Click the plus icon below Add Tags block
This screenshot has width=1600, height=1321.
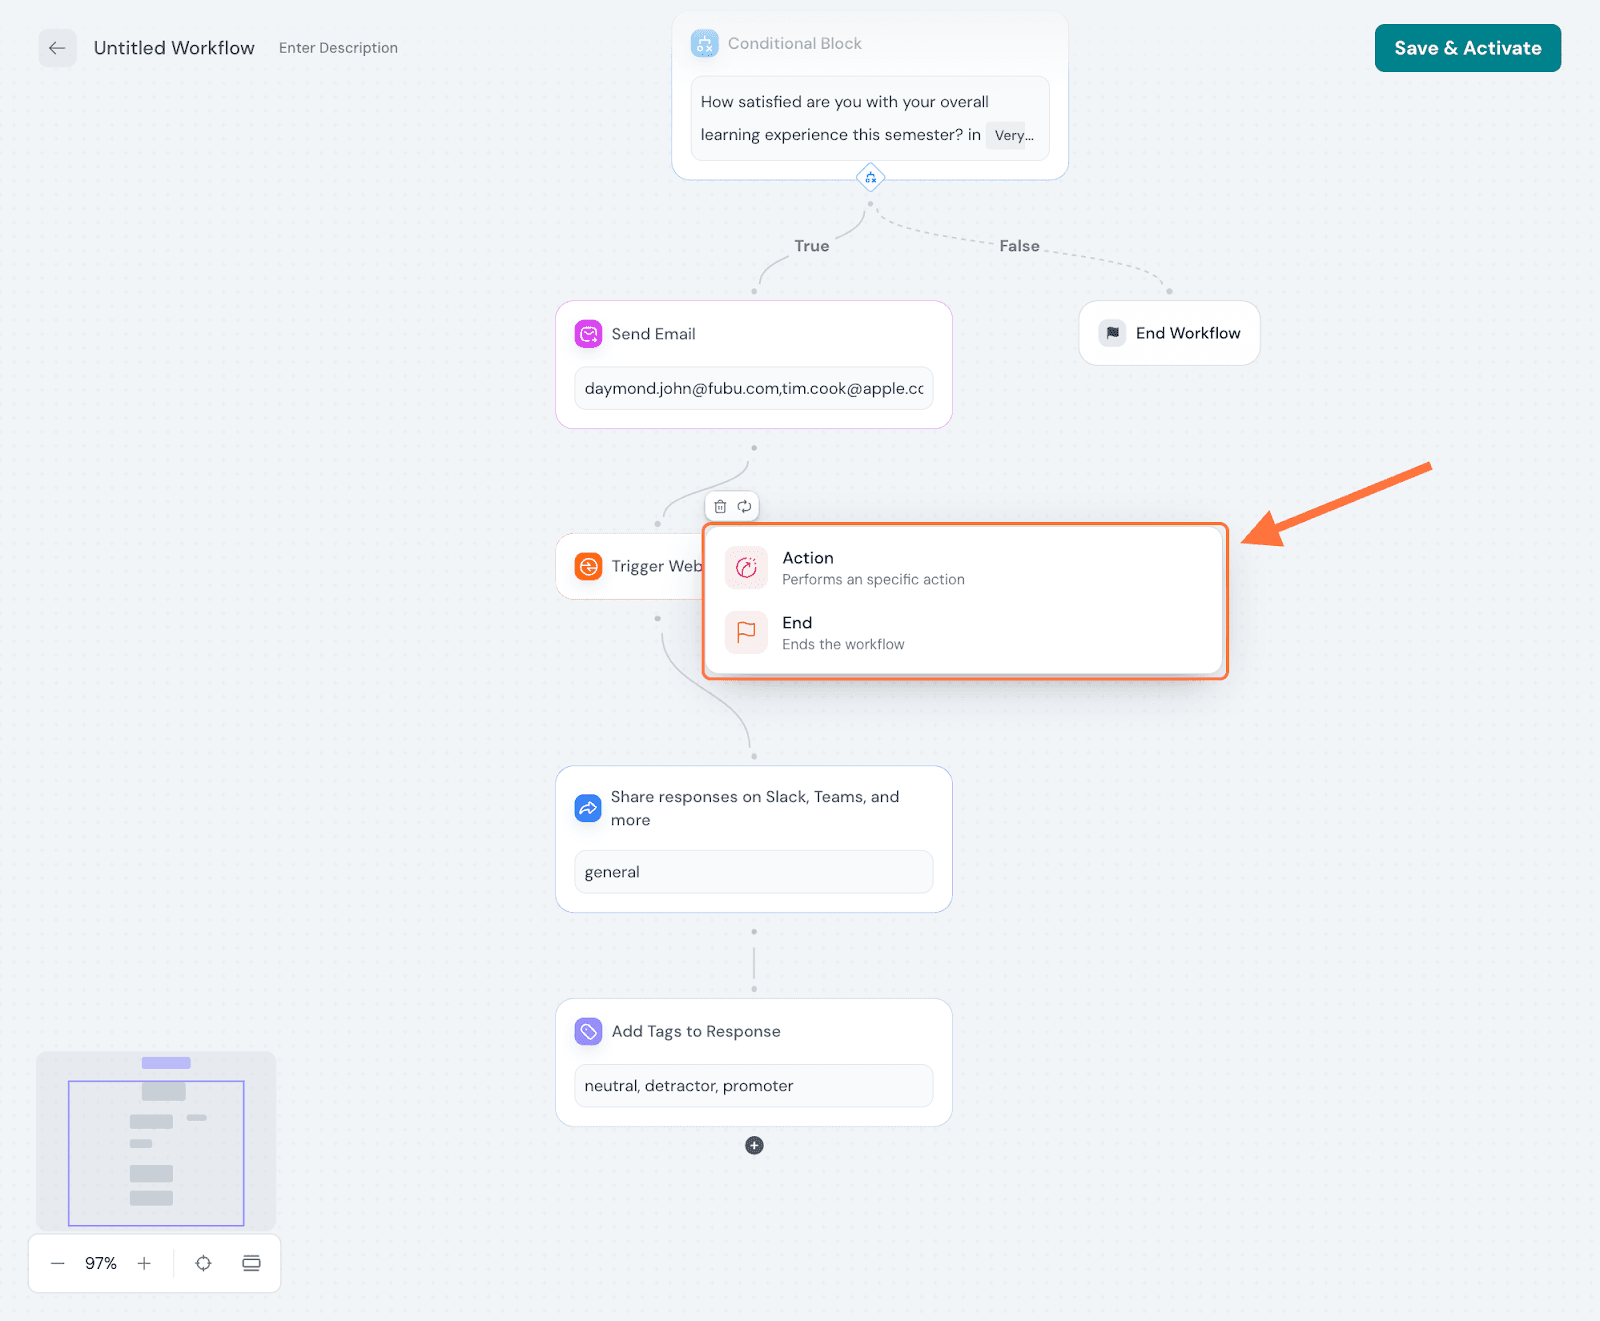pyautogui.click(x=754, y=1145)
